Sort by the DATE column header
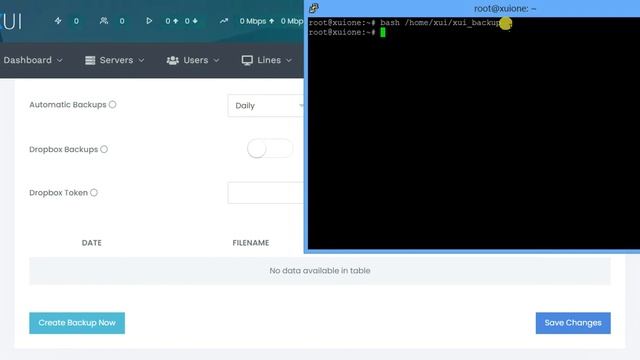Screen dimensions: 640x360 91,243
